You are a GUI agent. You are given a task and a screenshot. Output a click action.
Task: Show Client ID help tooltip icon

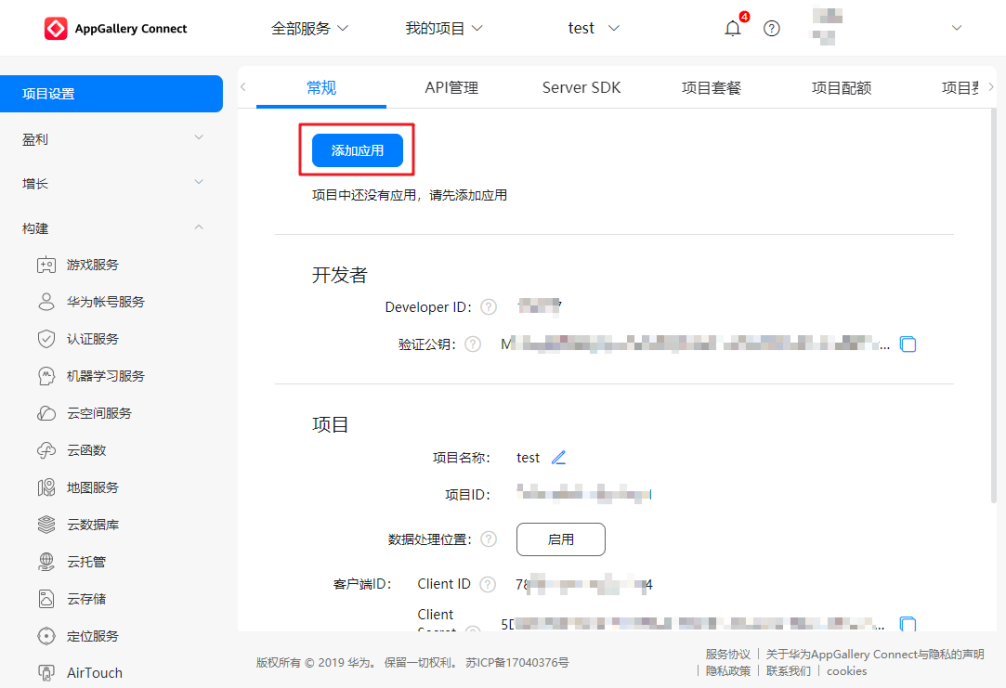tap(488, 584)
